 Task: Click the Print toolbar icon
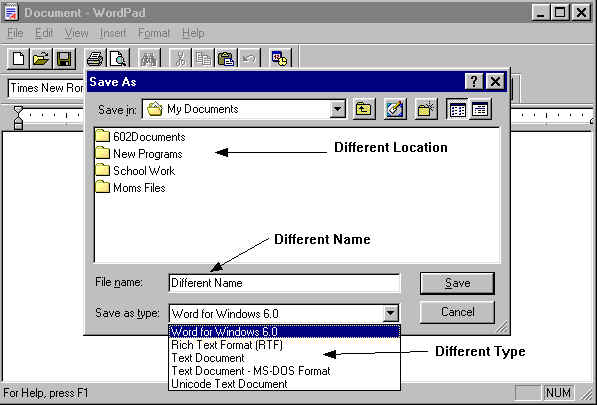pos(95,59)
